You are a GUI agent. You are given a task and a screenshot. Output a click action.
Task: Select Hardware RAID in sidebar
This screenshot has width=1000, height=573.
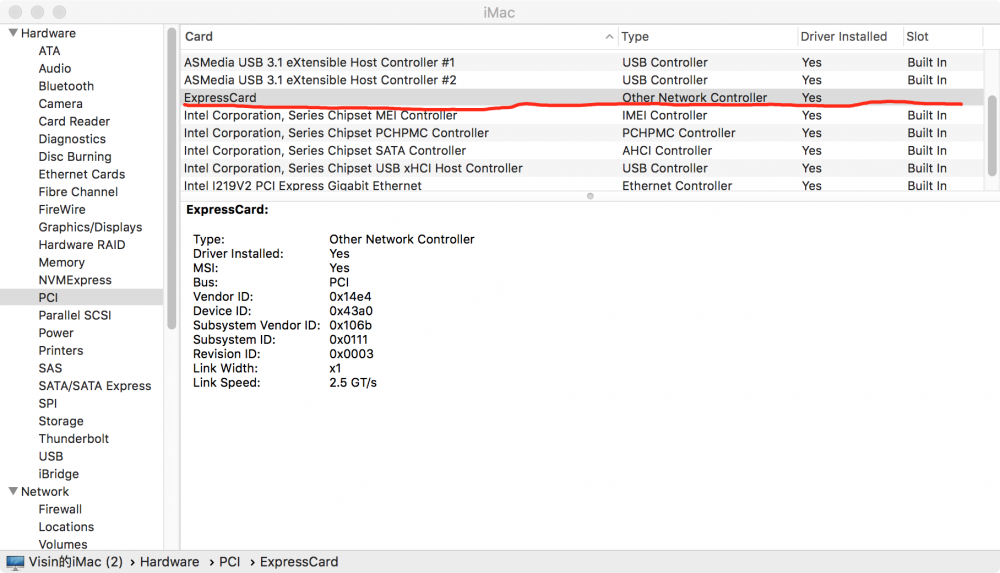82,245
